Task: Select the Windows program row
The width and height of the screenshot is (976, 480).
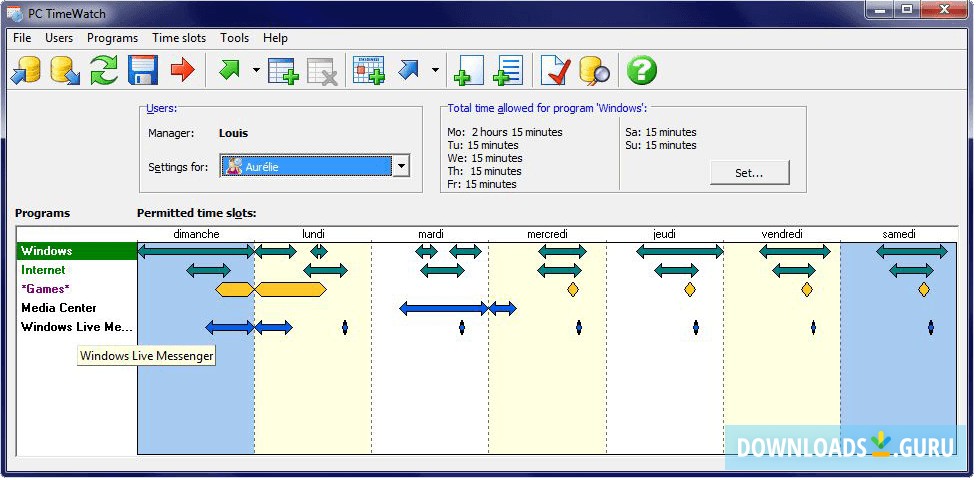Action: 77,251
